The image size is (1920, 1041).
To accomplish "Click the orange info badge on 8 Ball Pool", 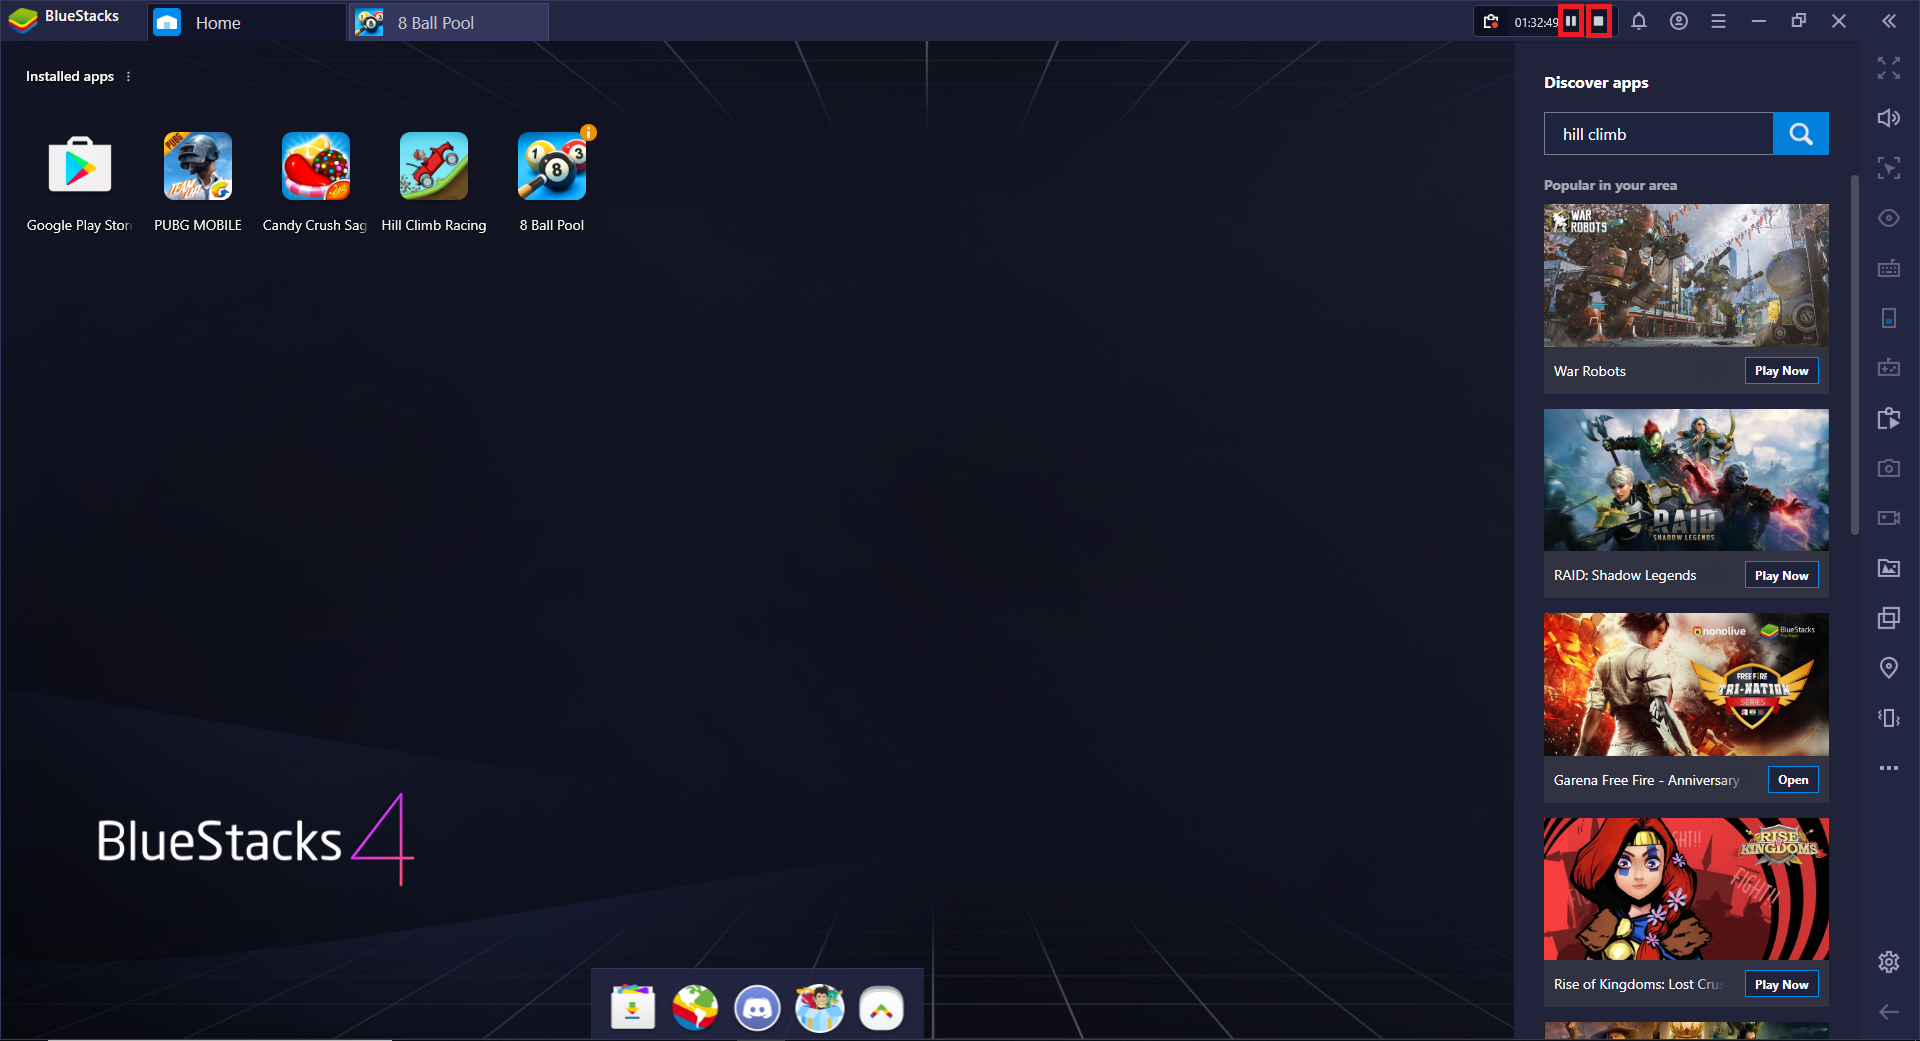I will point(588,133).
